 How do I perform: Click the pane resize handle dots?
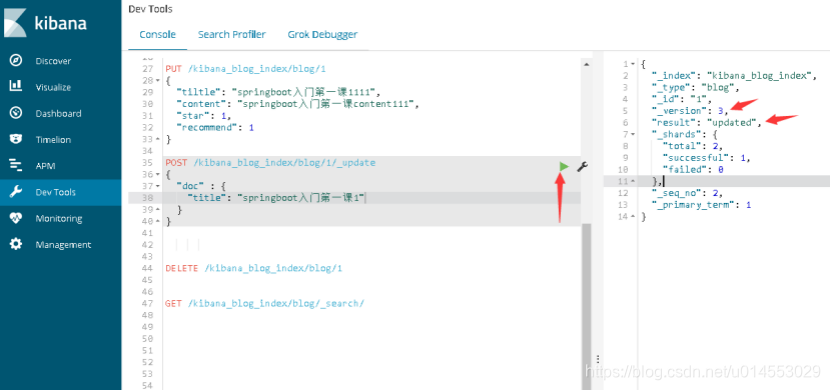point(598,358)
